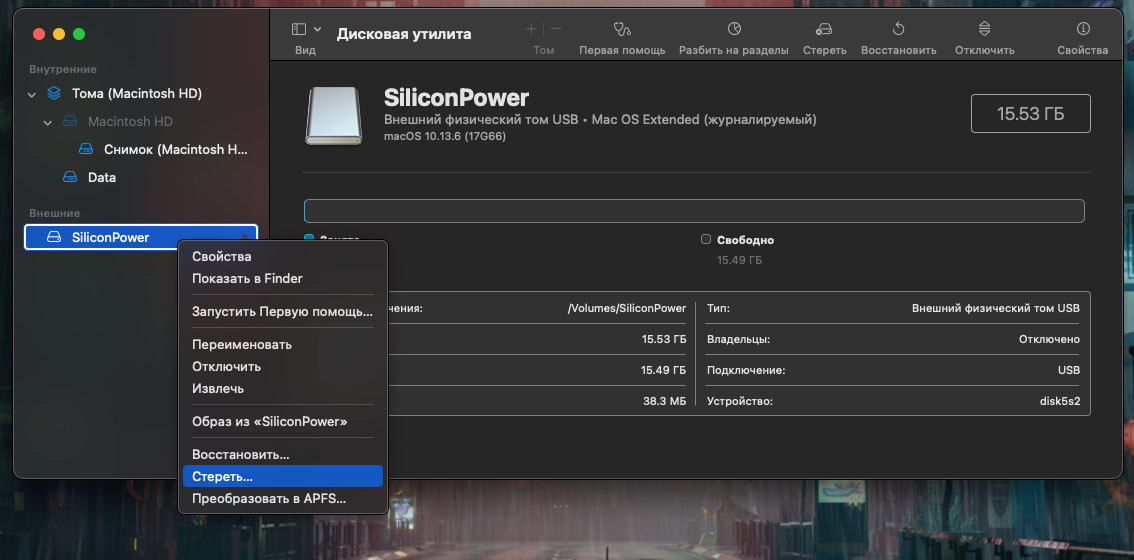Click the macOS 10.13.6 (17G66) text
Viewport: 1134px width, 560px height.
pyautogui.click(x=445, y=135)
